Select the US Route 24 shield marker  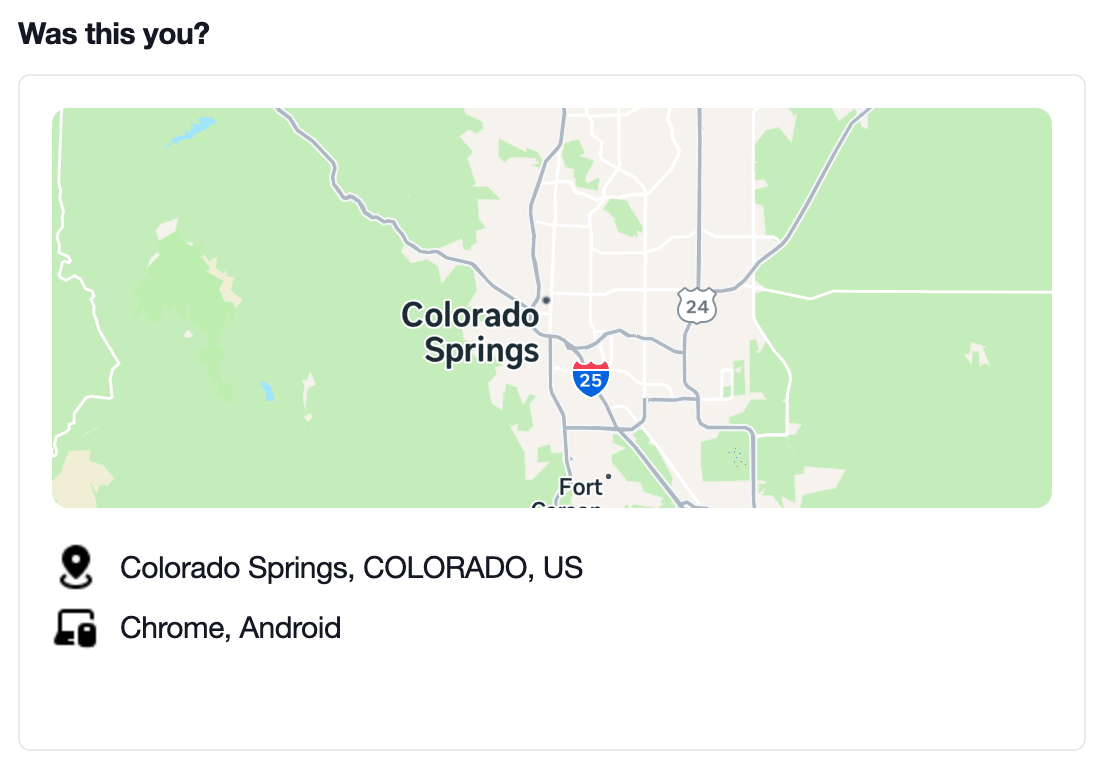pyautogui.click(x=697, y=306)
